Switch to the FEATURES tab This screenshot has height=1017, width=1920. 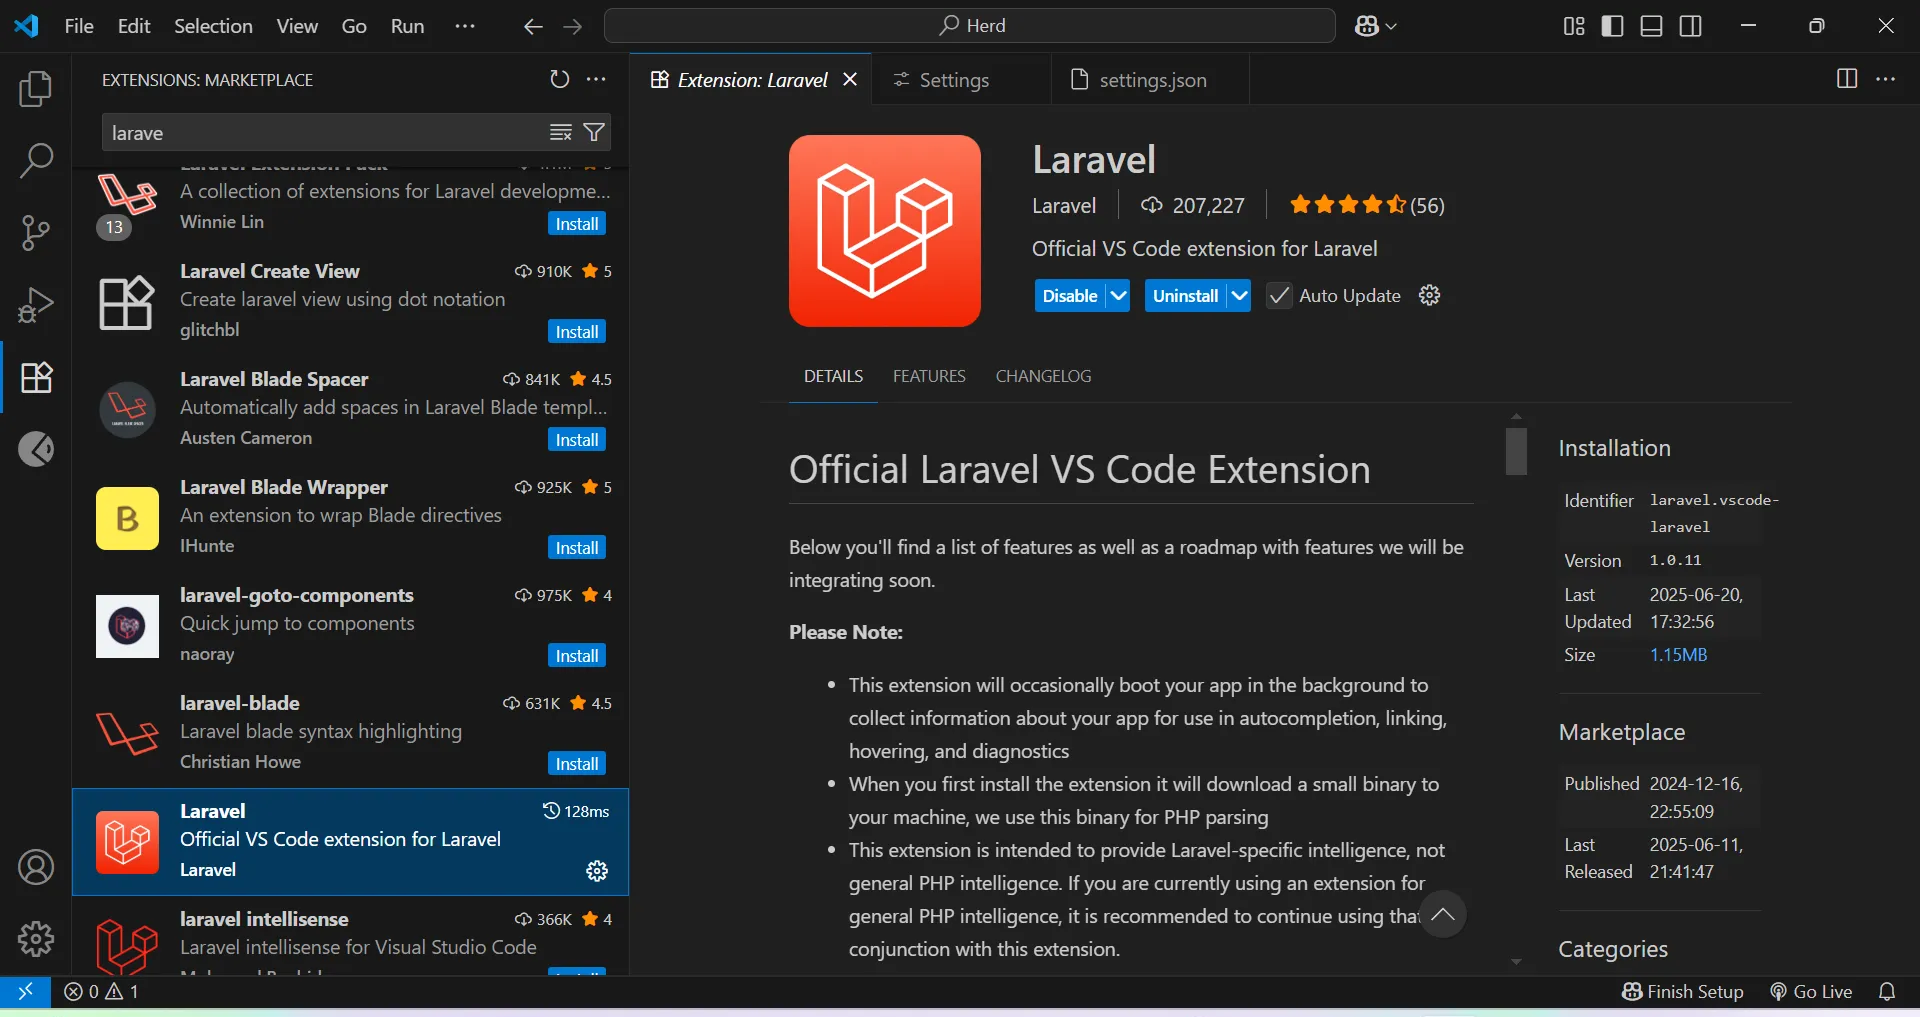pyautogui.click(x=929, y=376)
